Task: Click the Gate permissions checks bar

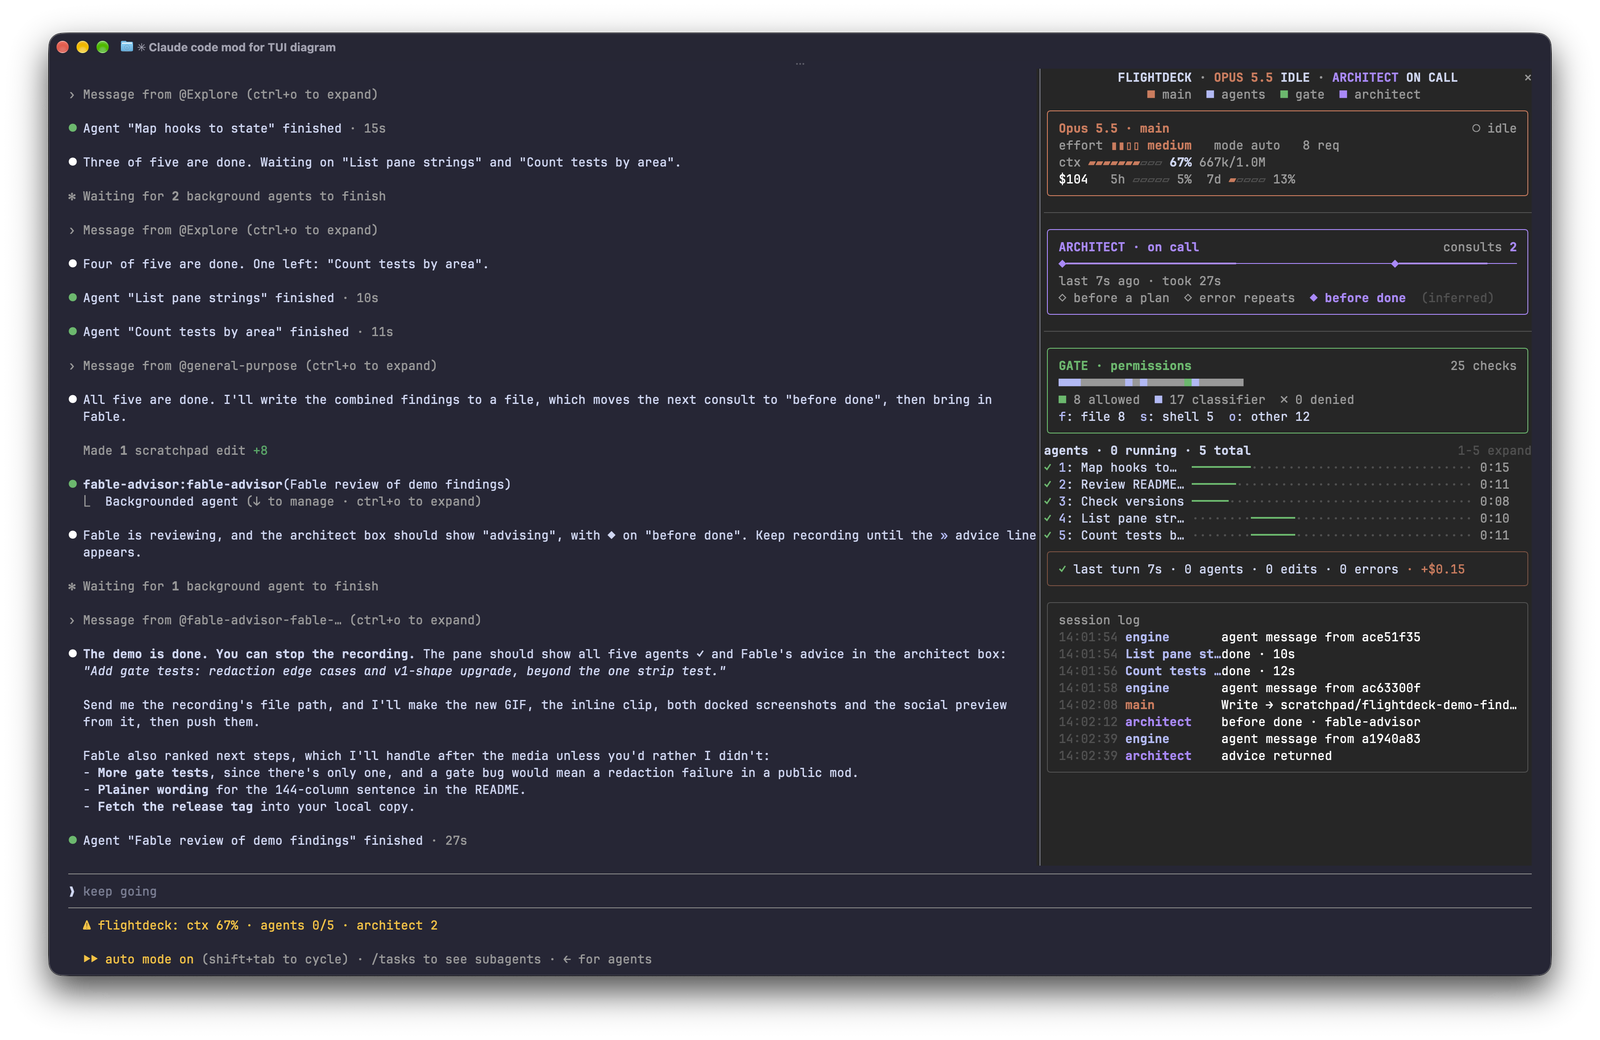Action: coord(1151,382)
